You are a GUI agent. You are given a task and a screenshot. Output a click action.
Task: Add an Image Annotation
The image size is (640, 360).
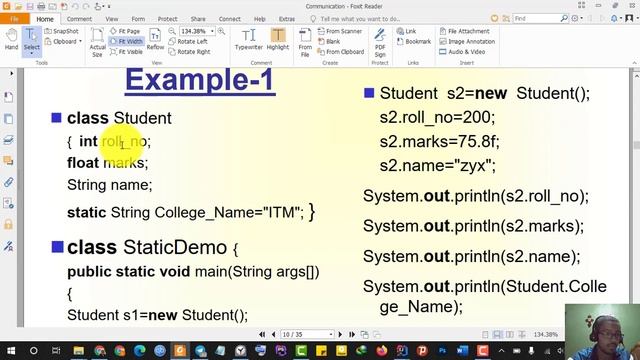[467, 41]
